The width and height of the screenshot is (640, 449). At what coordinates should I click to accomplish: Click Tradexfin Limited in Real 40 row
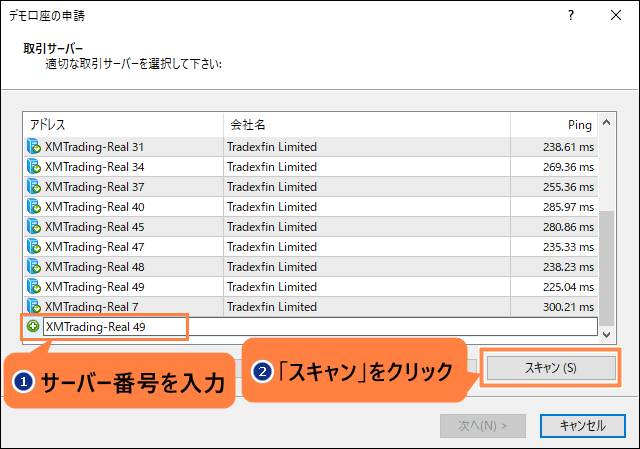[x=272, y=207]
